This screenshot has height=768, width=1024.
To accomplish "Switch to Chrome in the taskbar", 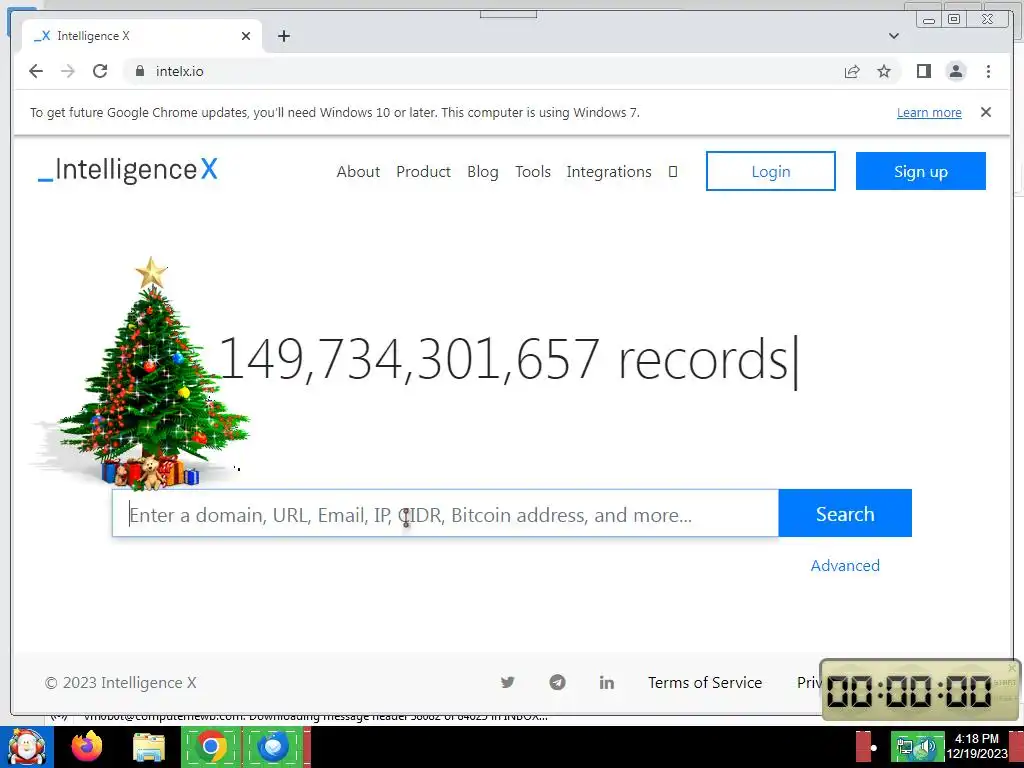I will 211,746.
